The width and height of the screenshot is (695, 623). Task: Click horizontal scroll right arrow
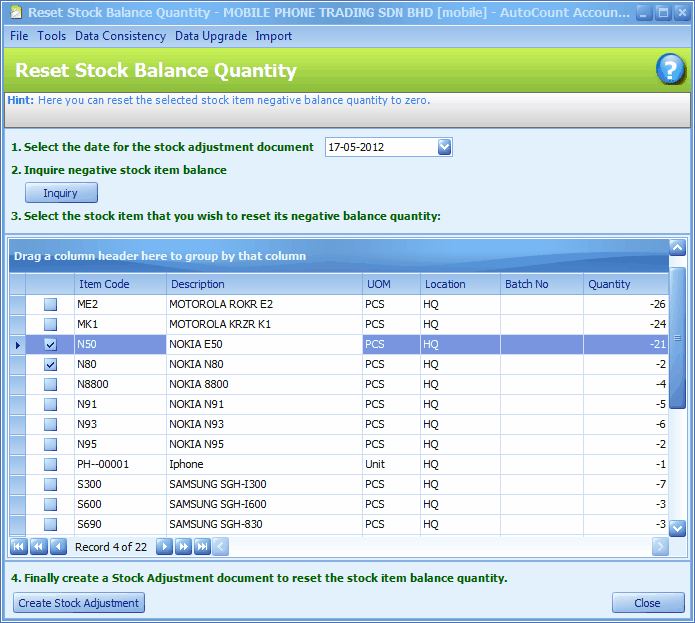click(660, 546)
